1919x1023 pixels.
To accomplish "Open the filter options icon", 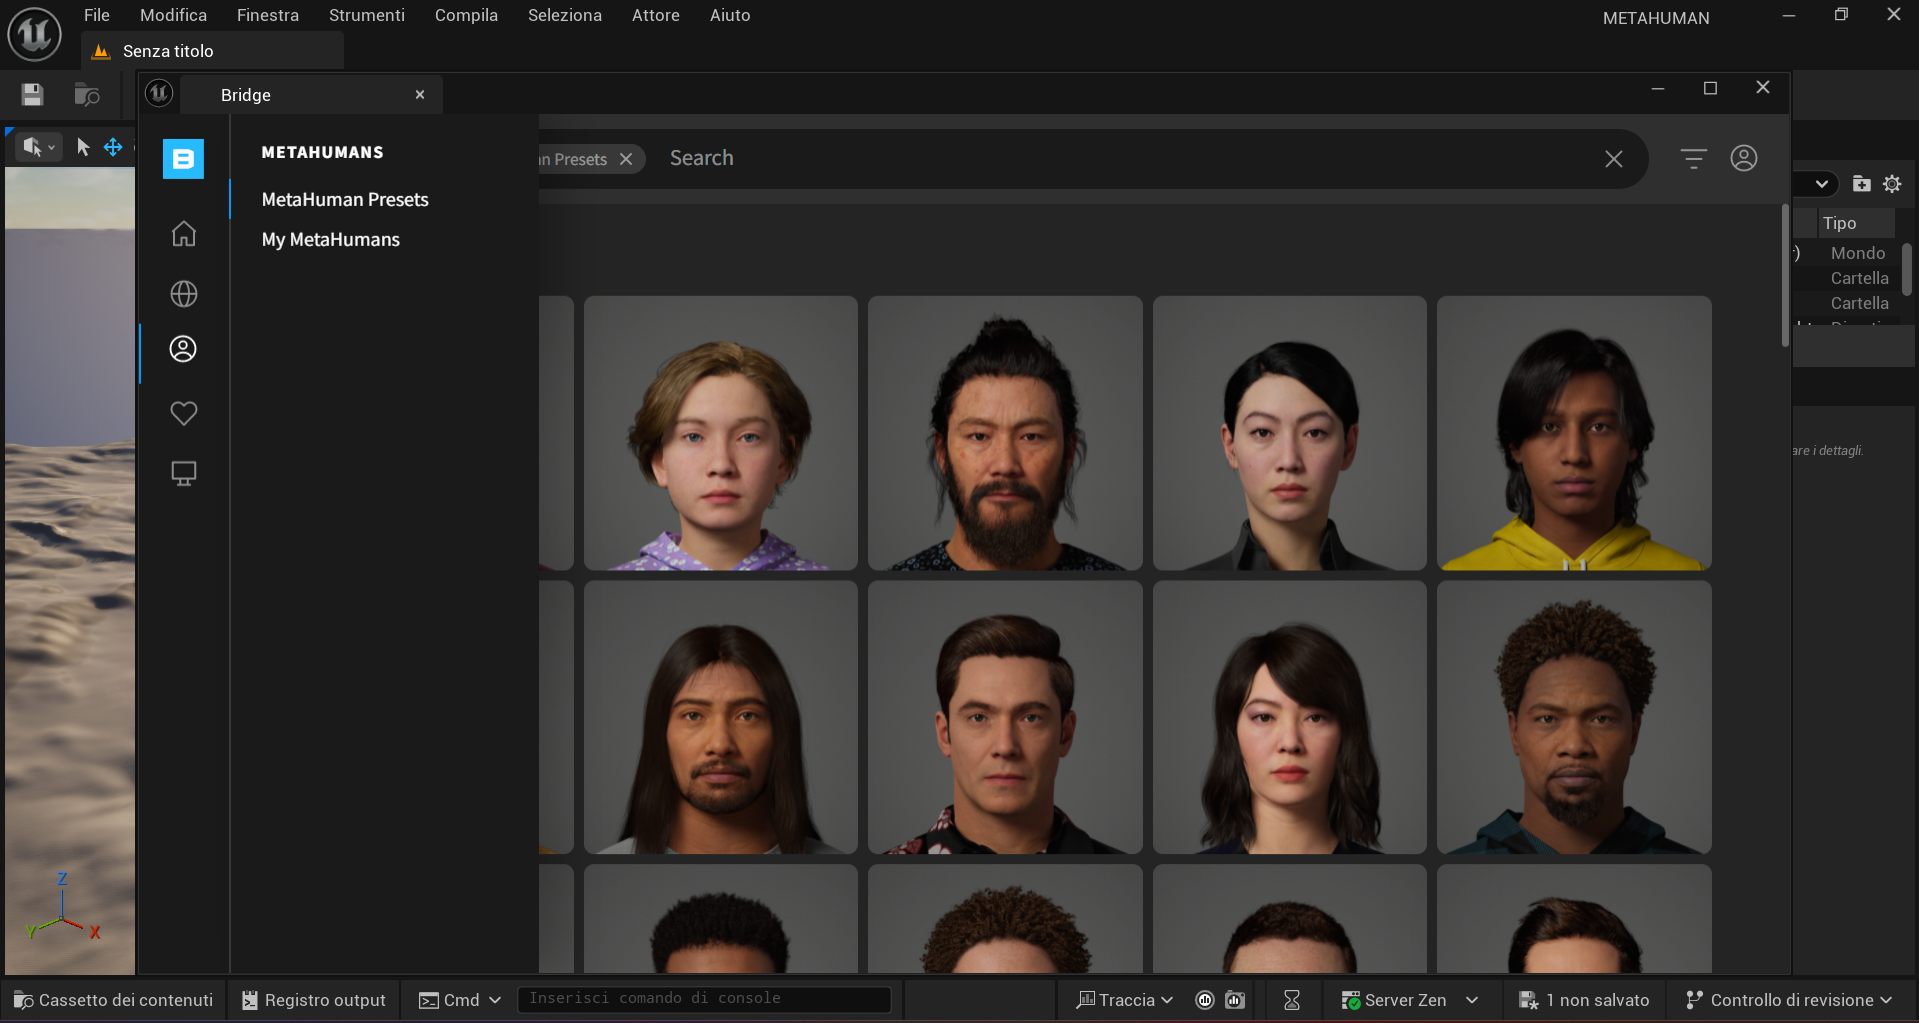I will point(1693,159).
